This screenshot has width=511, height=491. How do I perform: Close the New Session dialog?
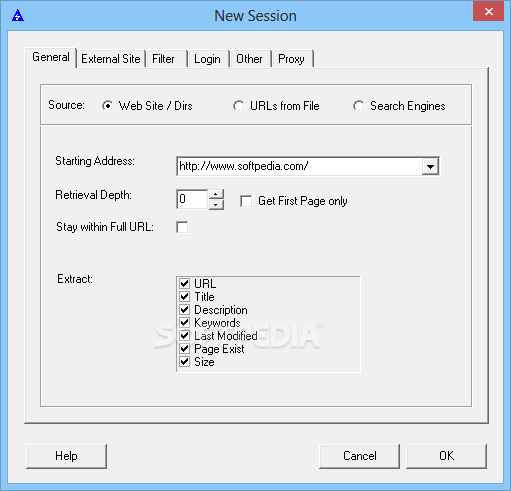point(488,11)
